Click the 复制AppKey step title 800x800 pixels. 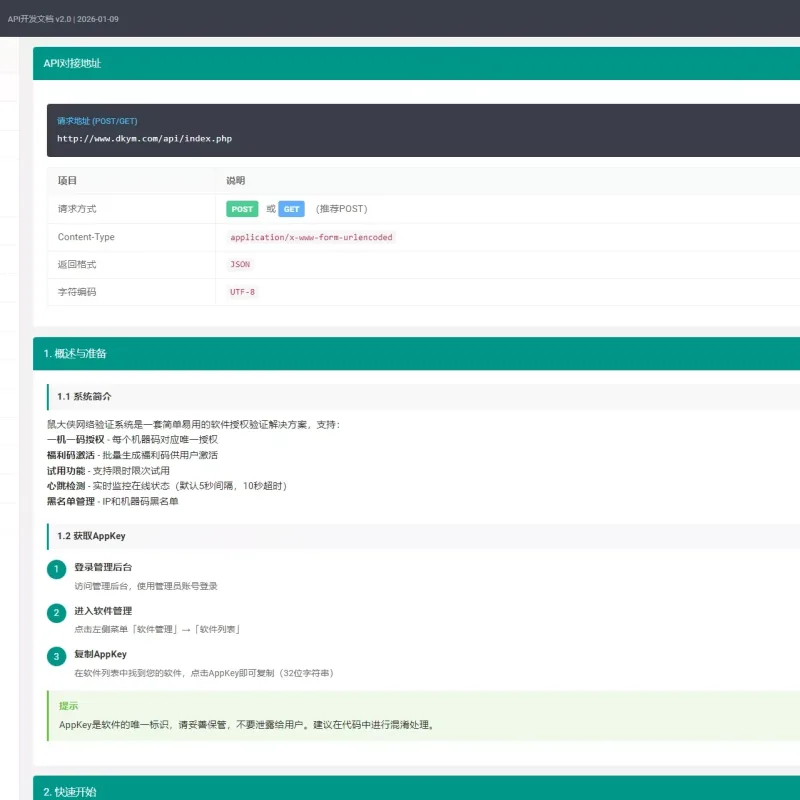coord(101,654)
